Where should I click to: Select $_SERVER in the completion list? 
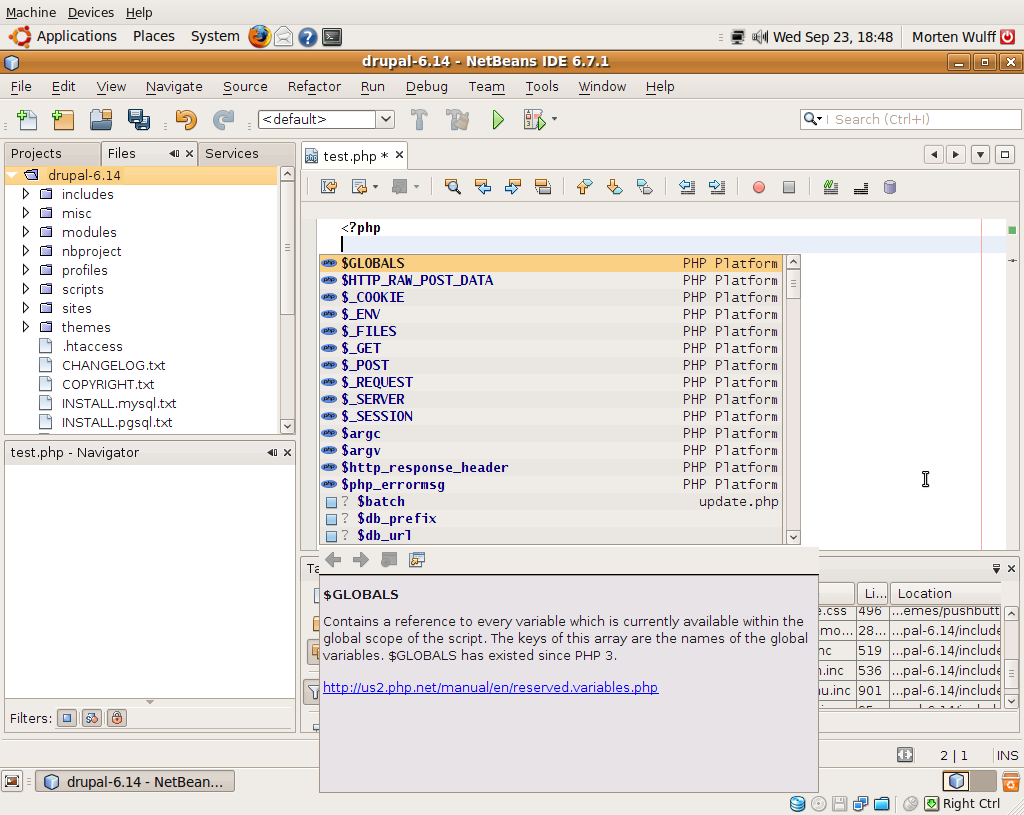(x=551, y=399)
